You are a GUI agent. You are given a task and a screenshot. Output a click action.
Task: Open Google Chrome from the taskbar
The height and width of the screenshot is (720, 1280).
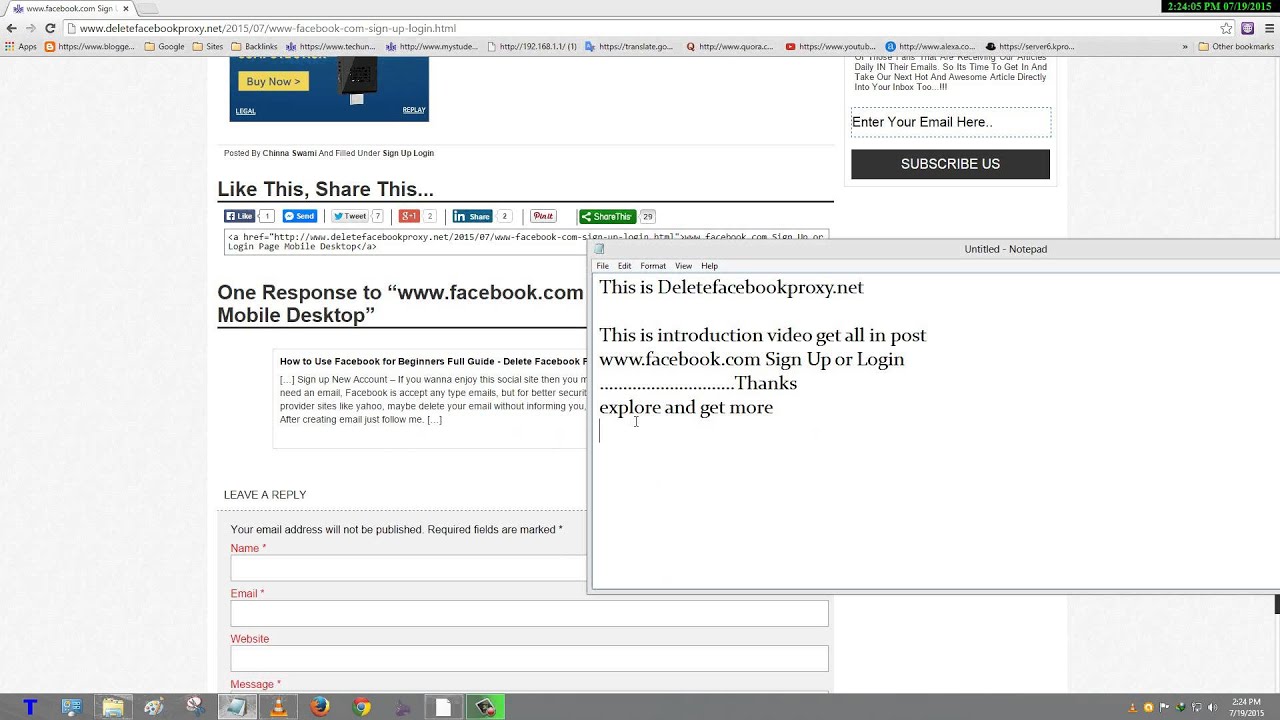361,707
